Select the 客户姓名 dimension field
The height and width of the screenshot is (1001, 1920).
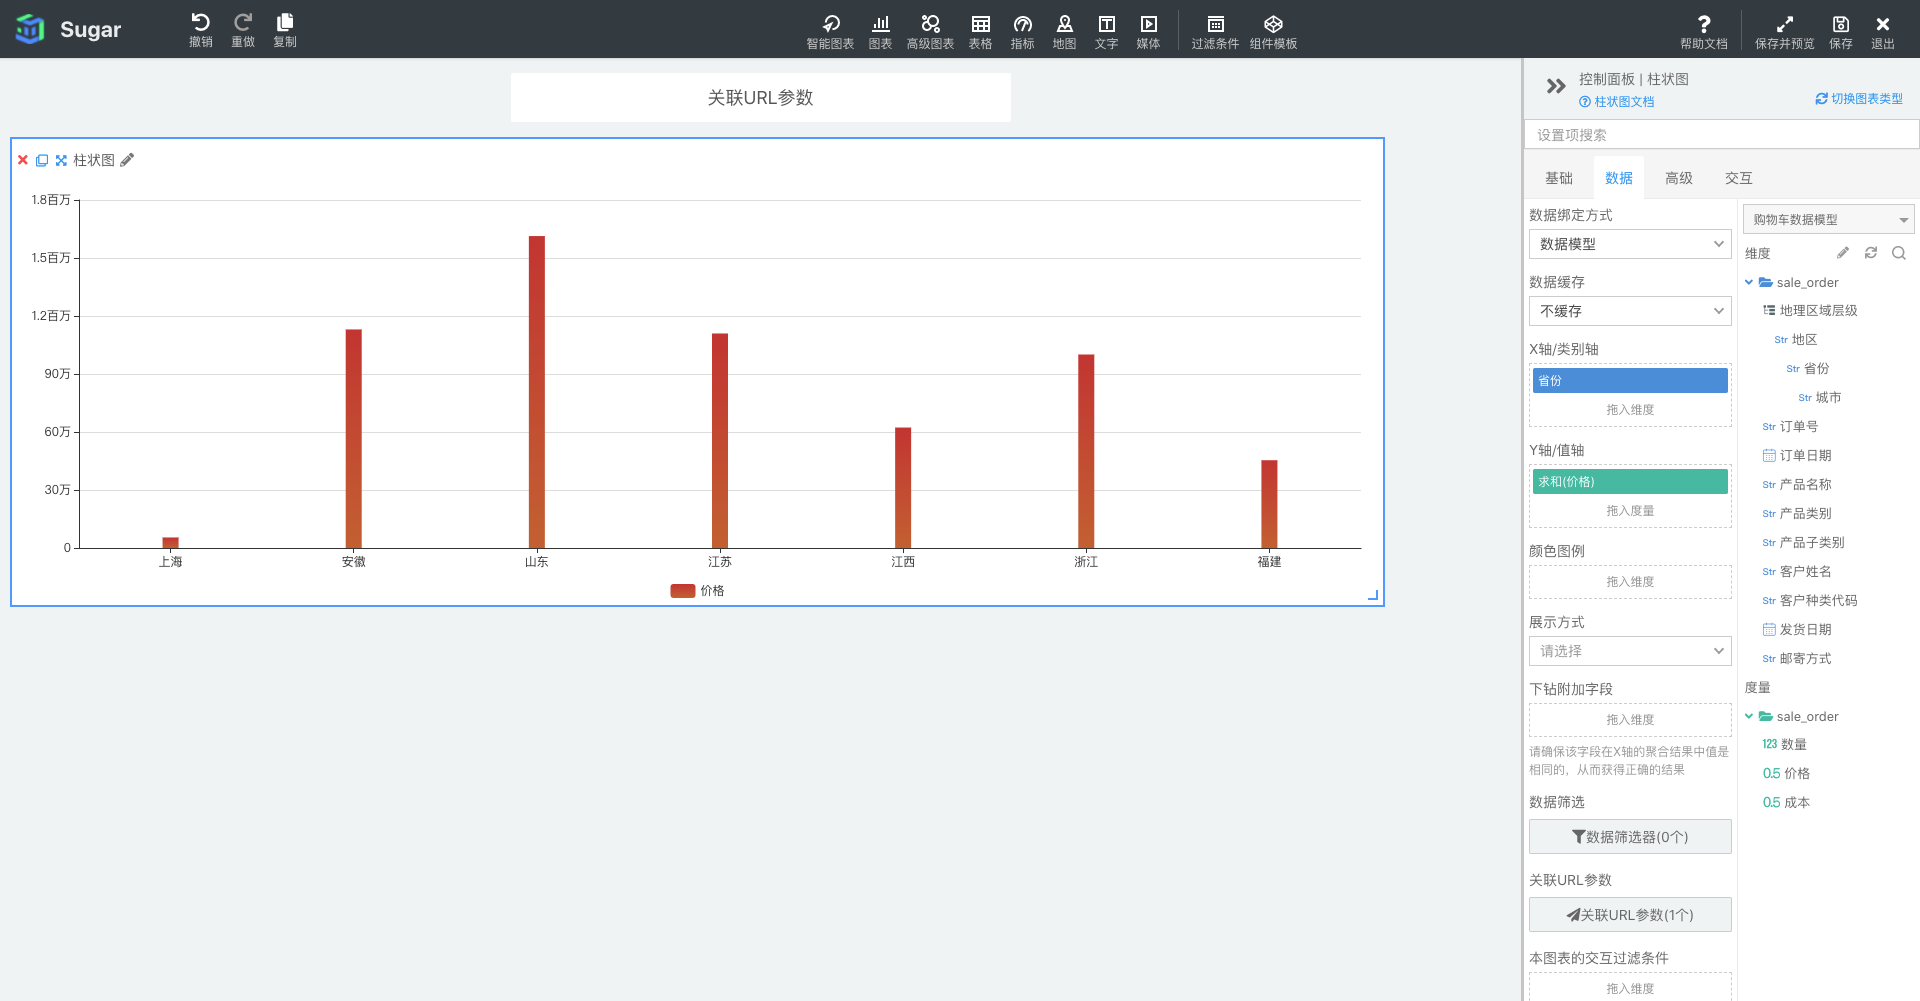[x=1797, y=572]
